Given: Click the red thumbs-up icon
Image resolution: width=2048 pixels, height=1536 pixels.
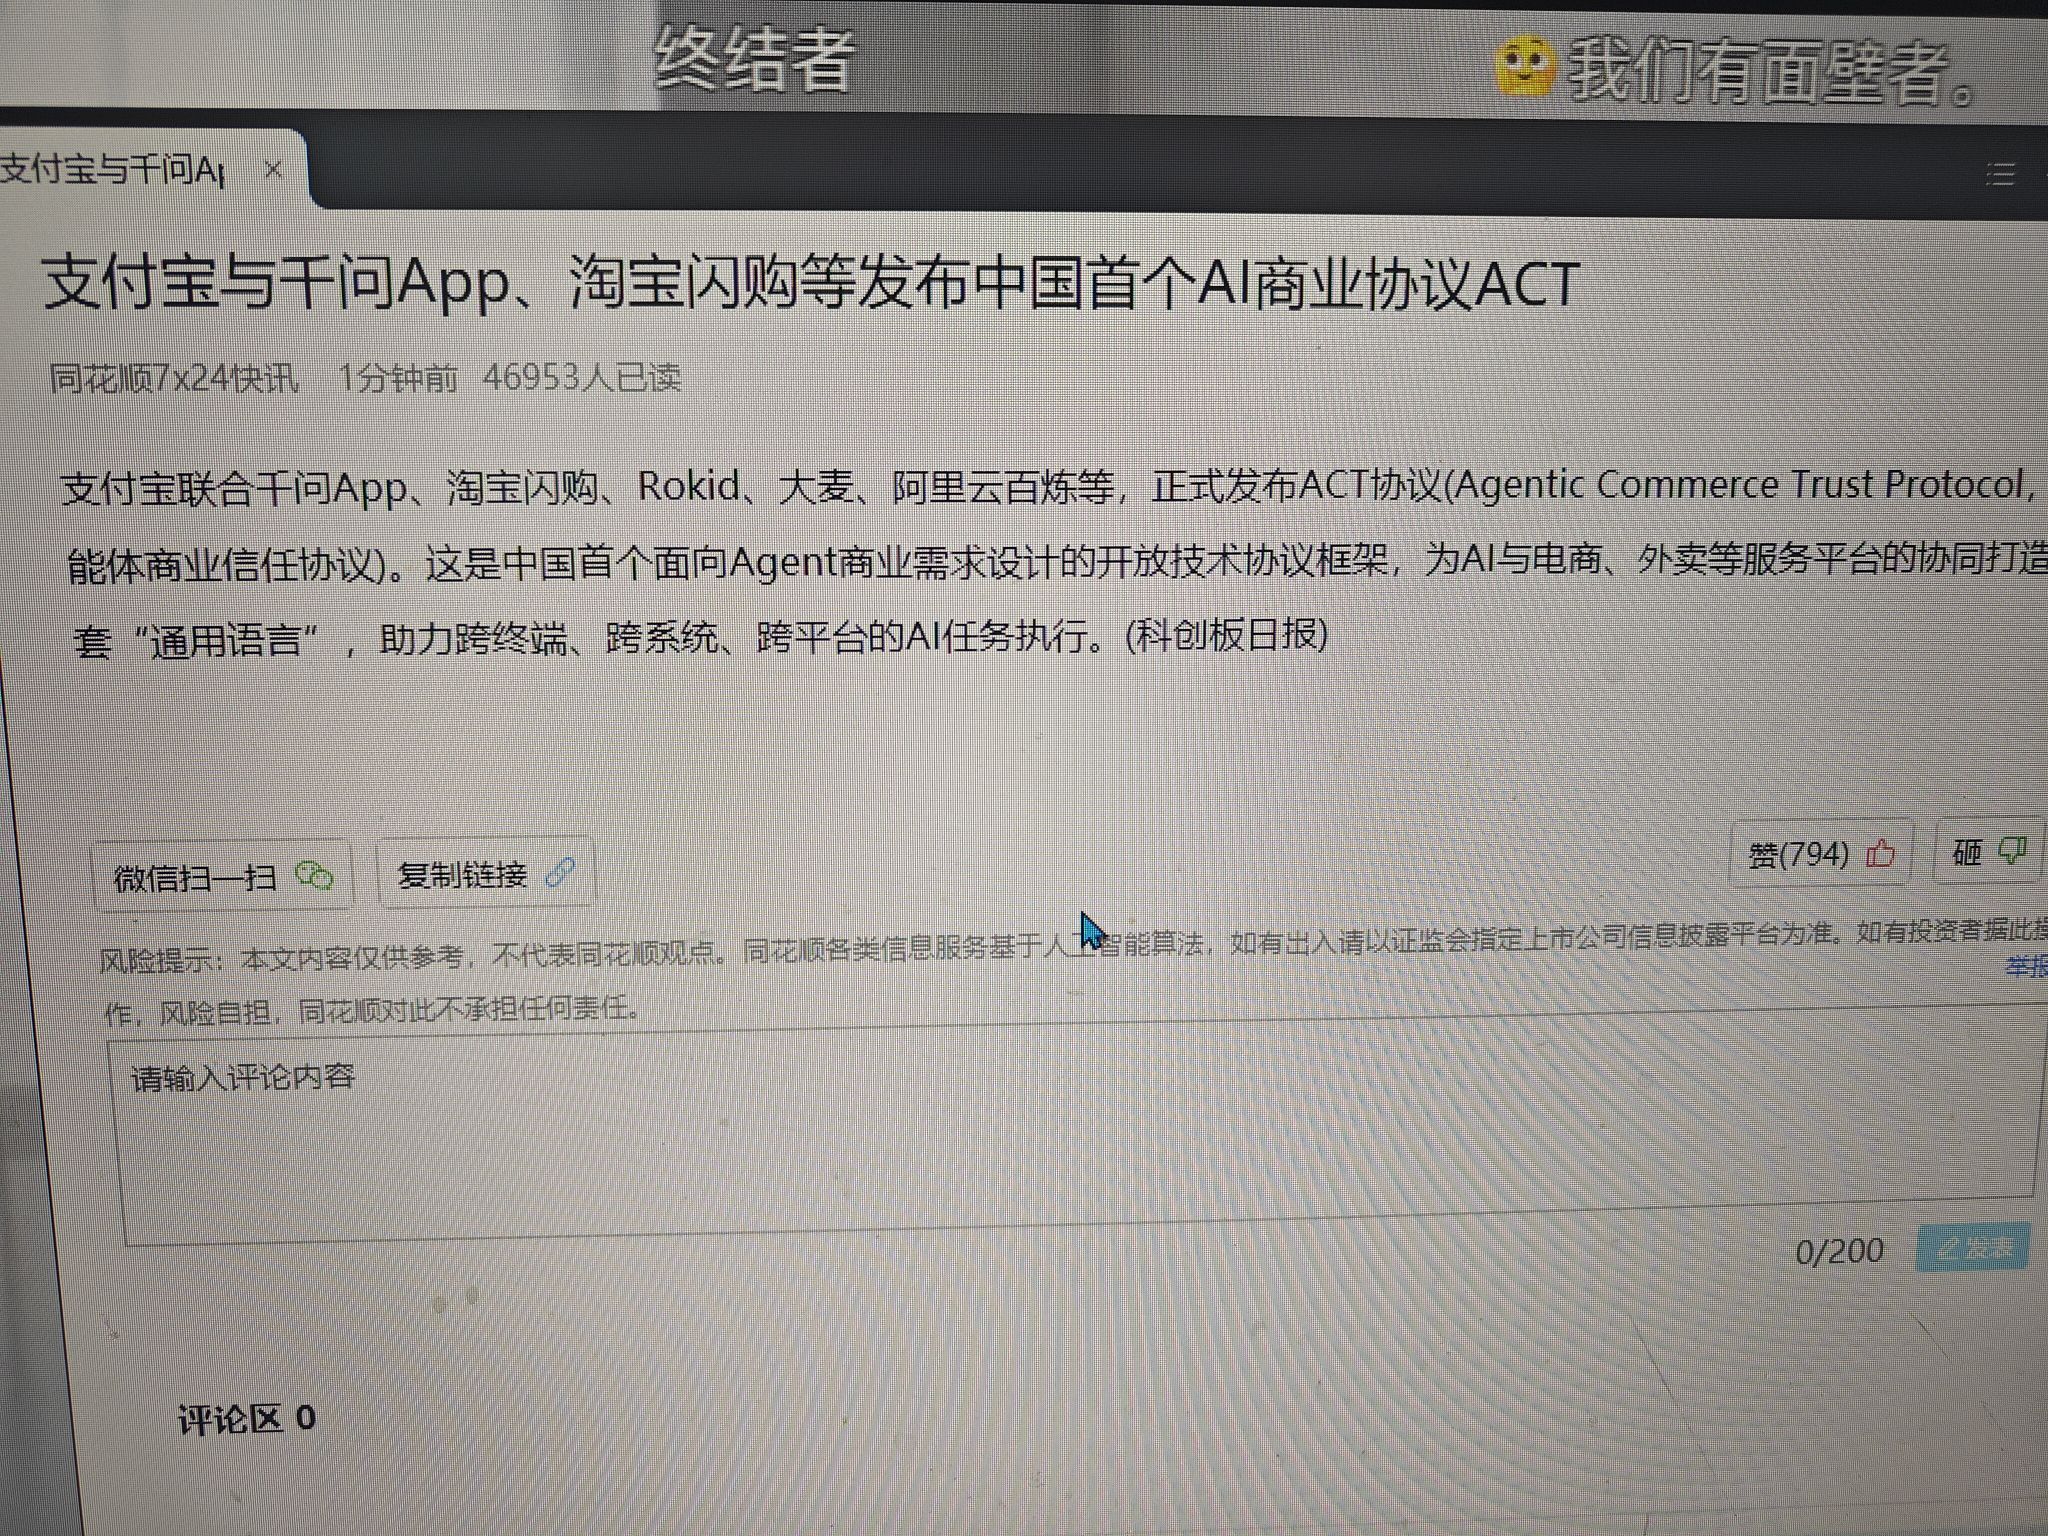Looking at the screenshot, I should pos(1881,854).
